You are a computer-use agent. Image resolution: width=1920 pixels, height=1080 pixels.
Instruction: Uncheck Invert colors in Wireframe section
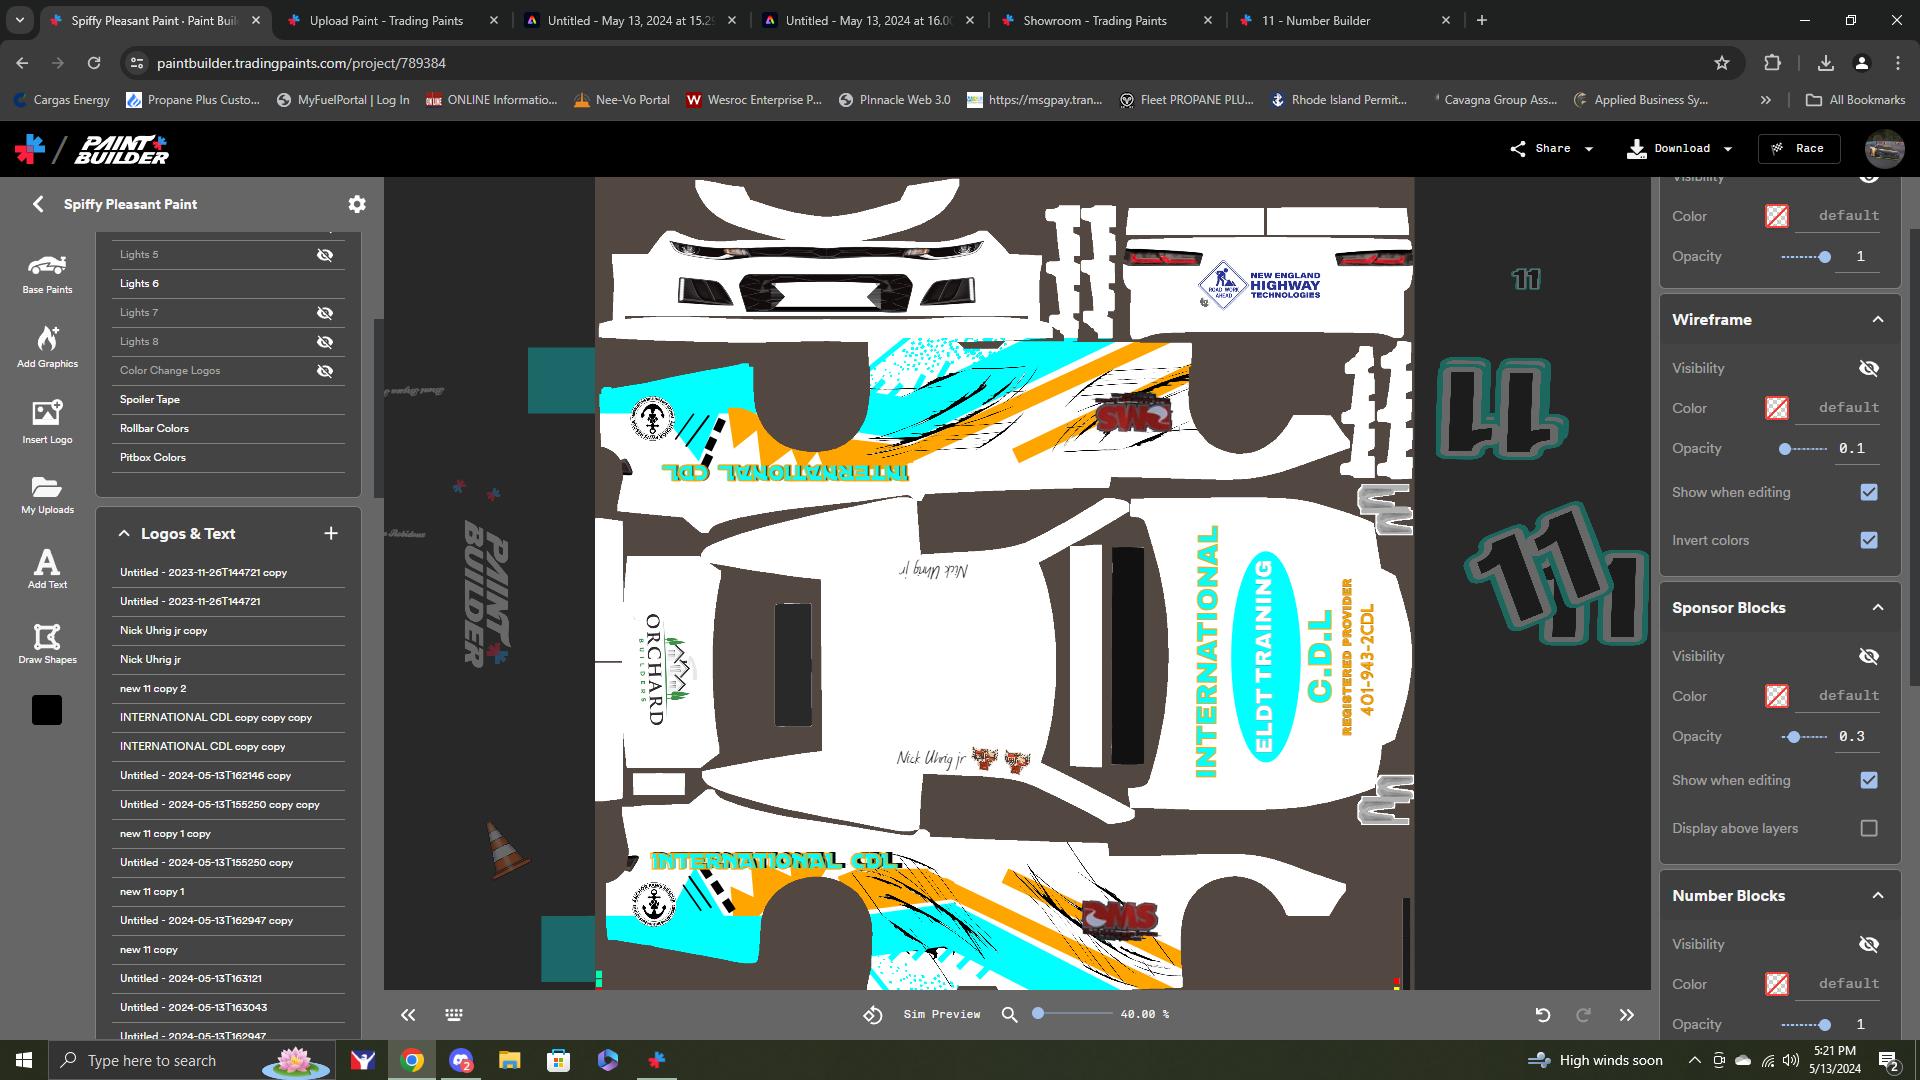click(1868, 540)
